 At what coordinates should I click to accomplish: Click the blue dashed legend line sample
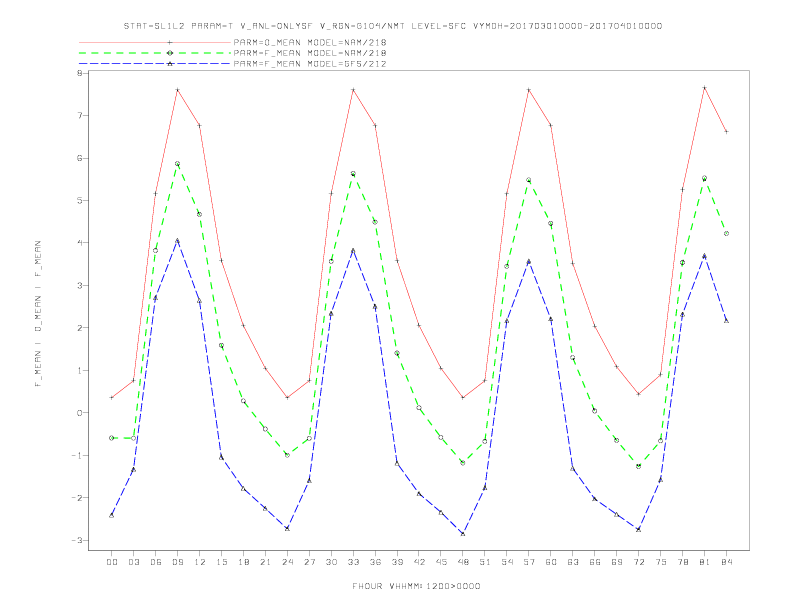pyautogui.click(x=155, y=64)
